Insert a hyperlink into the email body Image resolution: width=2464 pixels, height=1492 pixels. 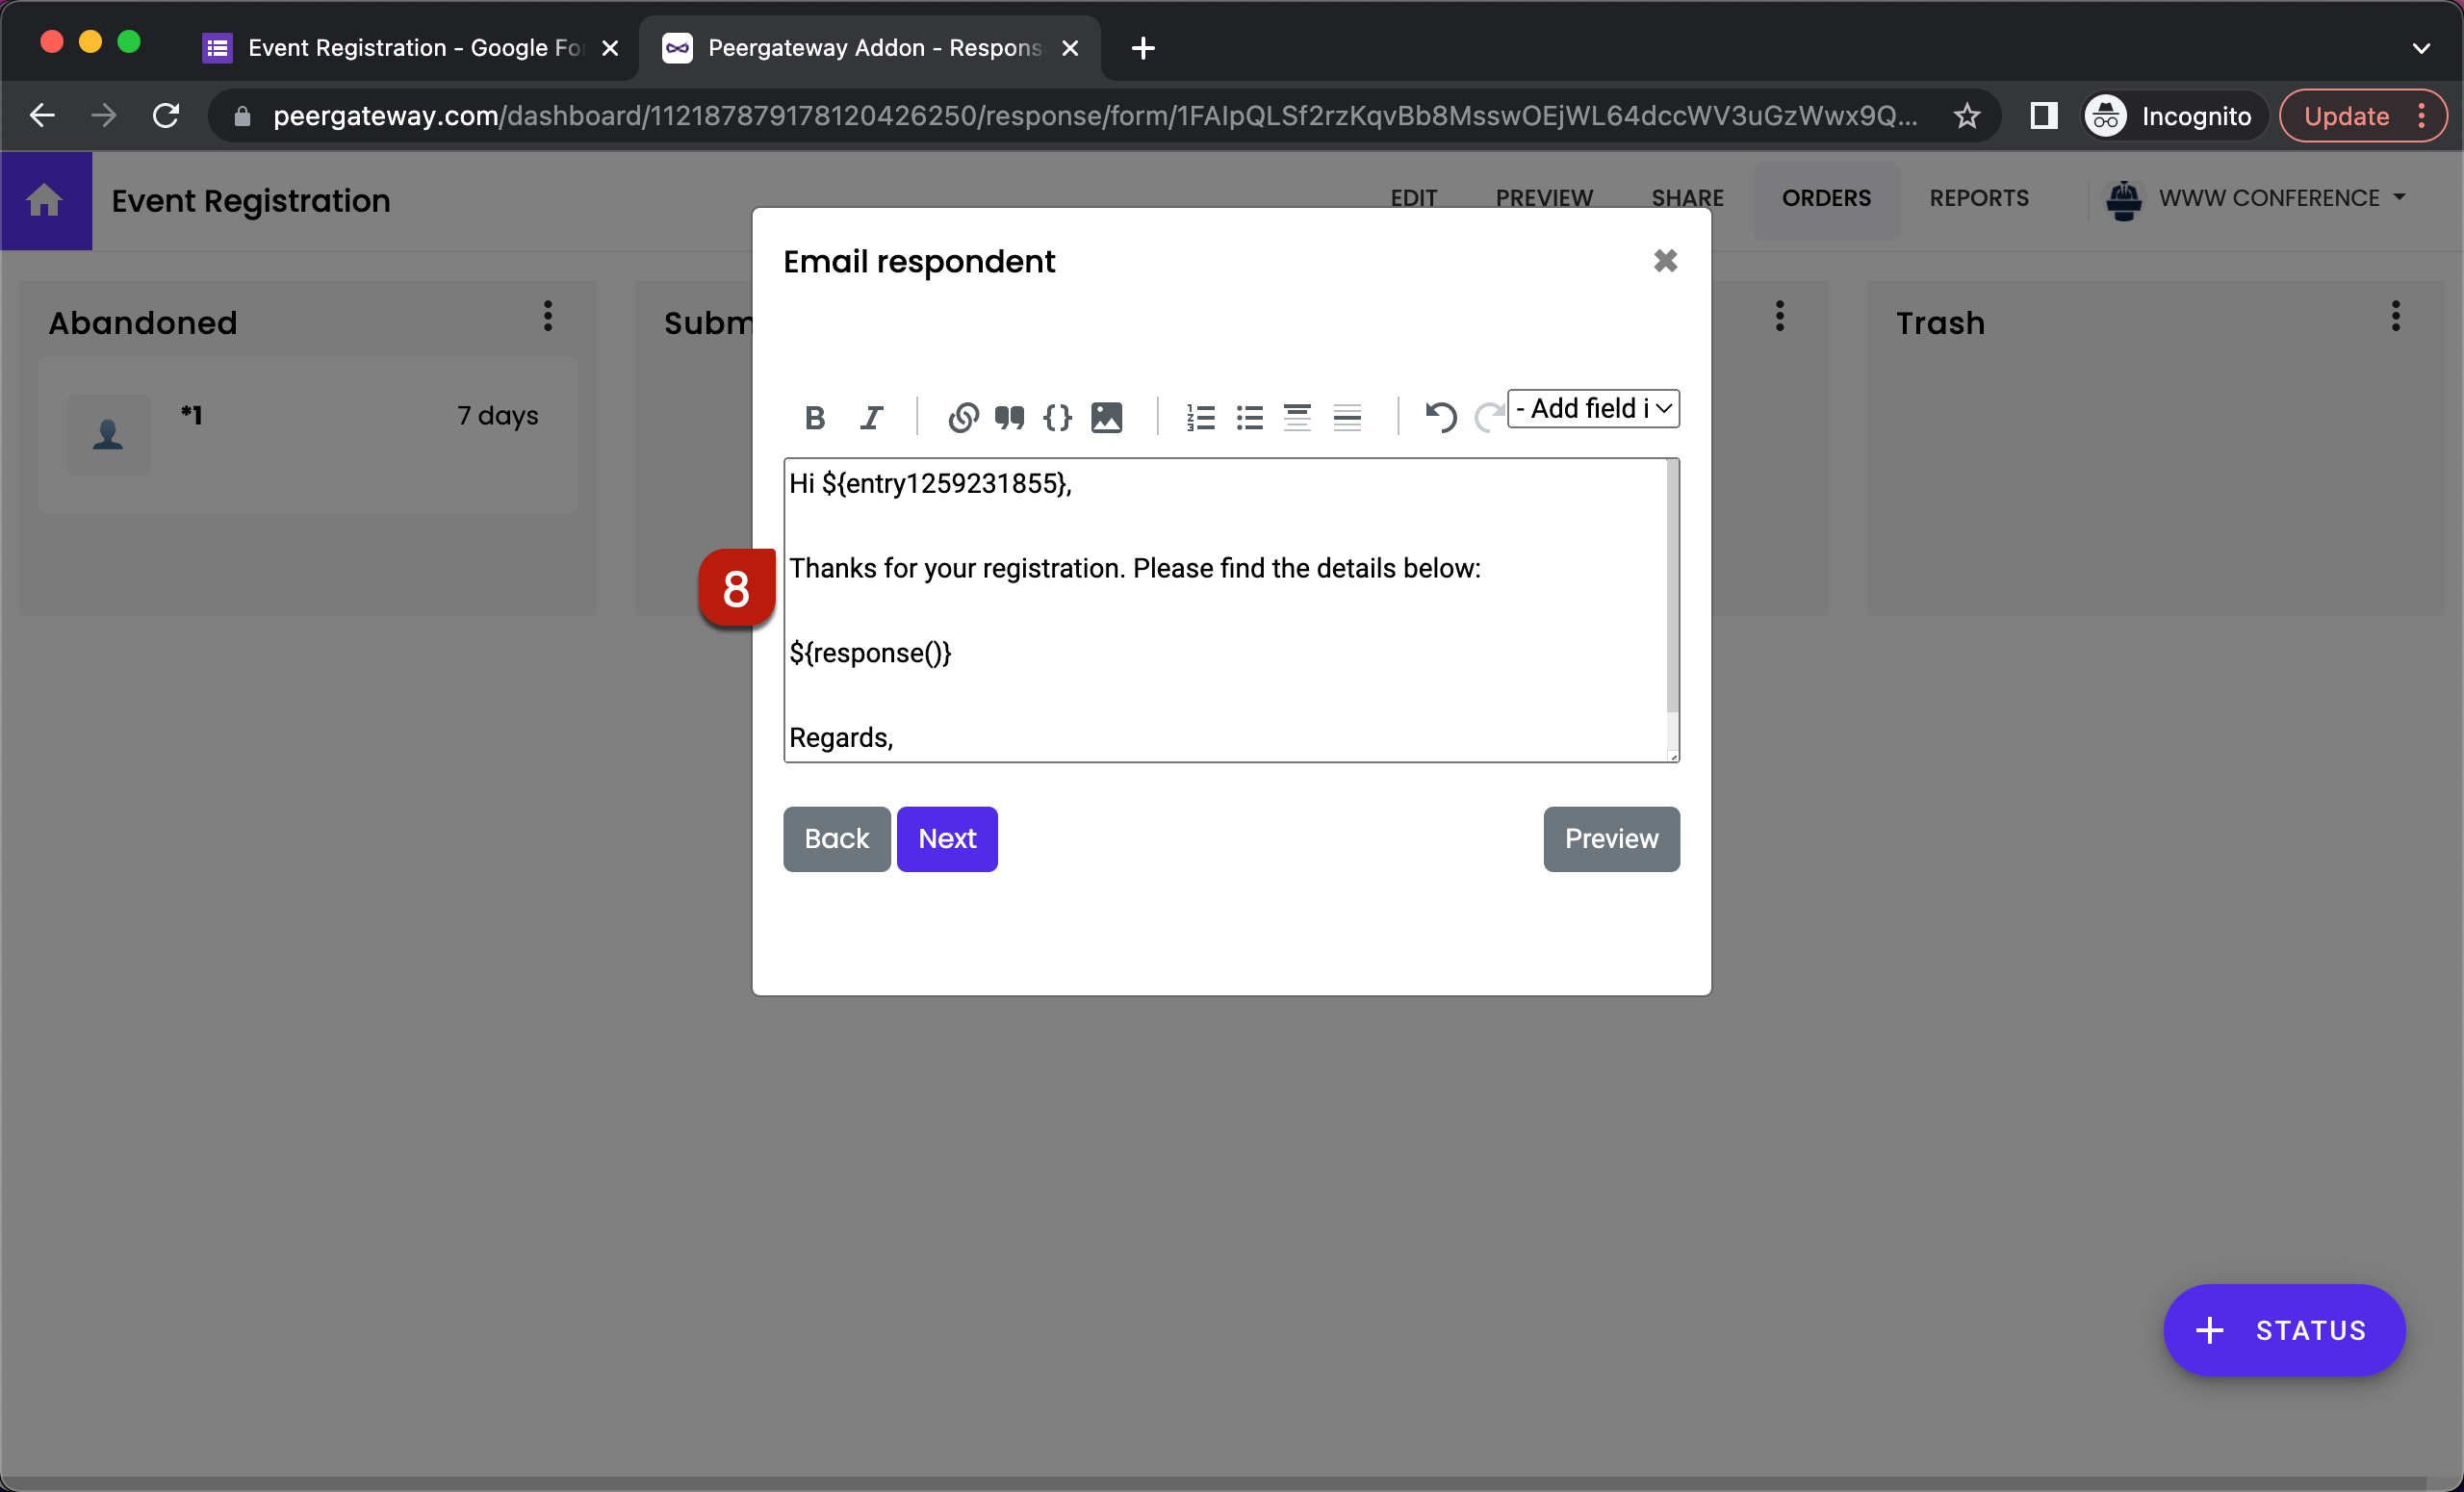pos(962,418)
